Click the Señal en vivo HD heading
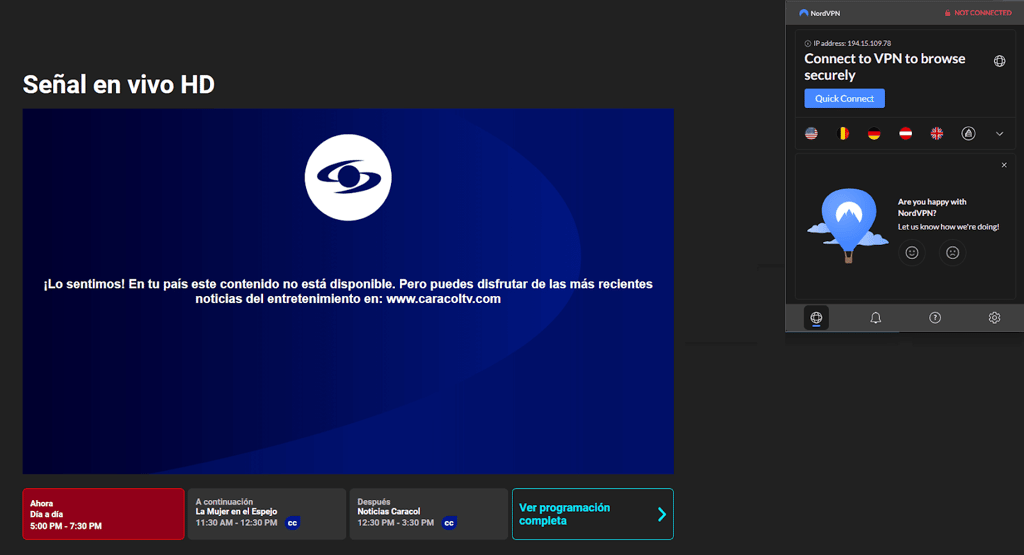Image resolution: width=1024 pixels, height=555 pixels. pyautogui.click(x=119, y=84)
